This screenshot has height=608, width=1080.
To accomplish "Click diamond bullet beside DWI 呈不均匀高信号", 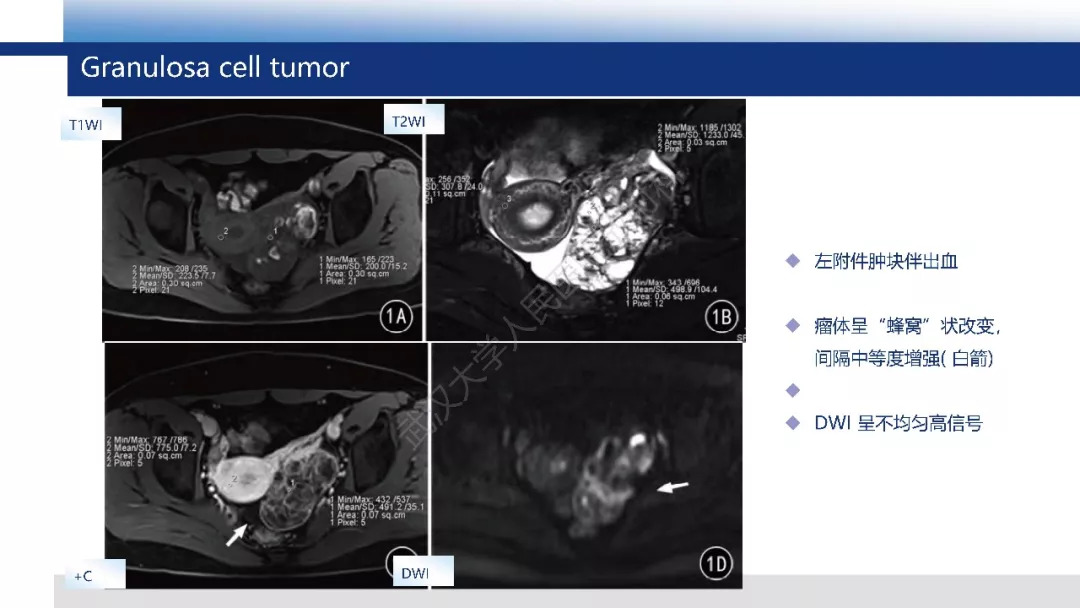I will [793, 422].
